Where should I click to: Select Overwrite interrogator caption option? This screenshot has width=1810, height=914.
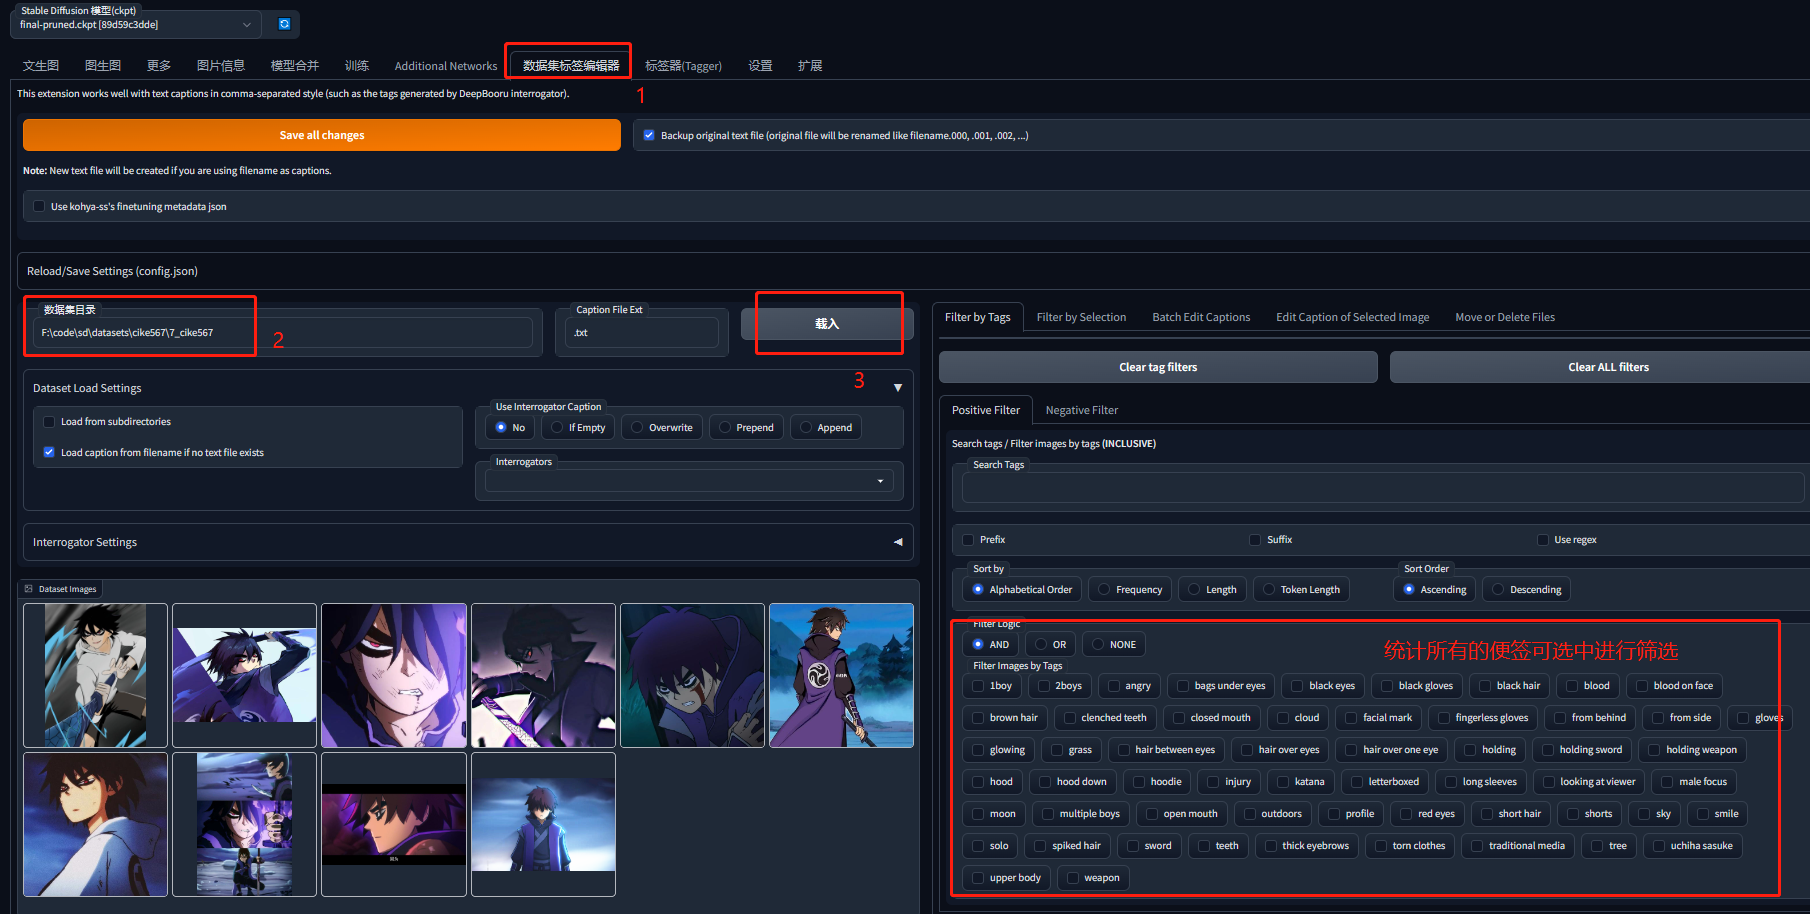click(661, 427)
